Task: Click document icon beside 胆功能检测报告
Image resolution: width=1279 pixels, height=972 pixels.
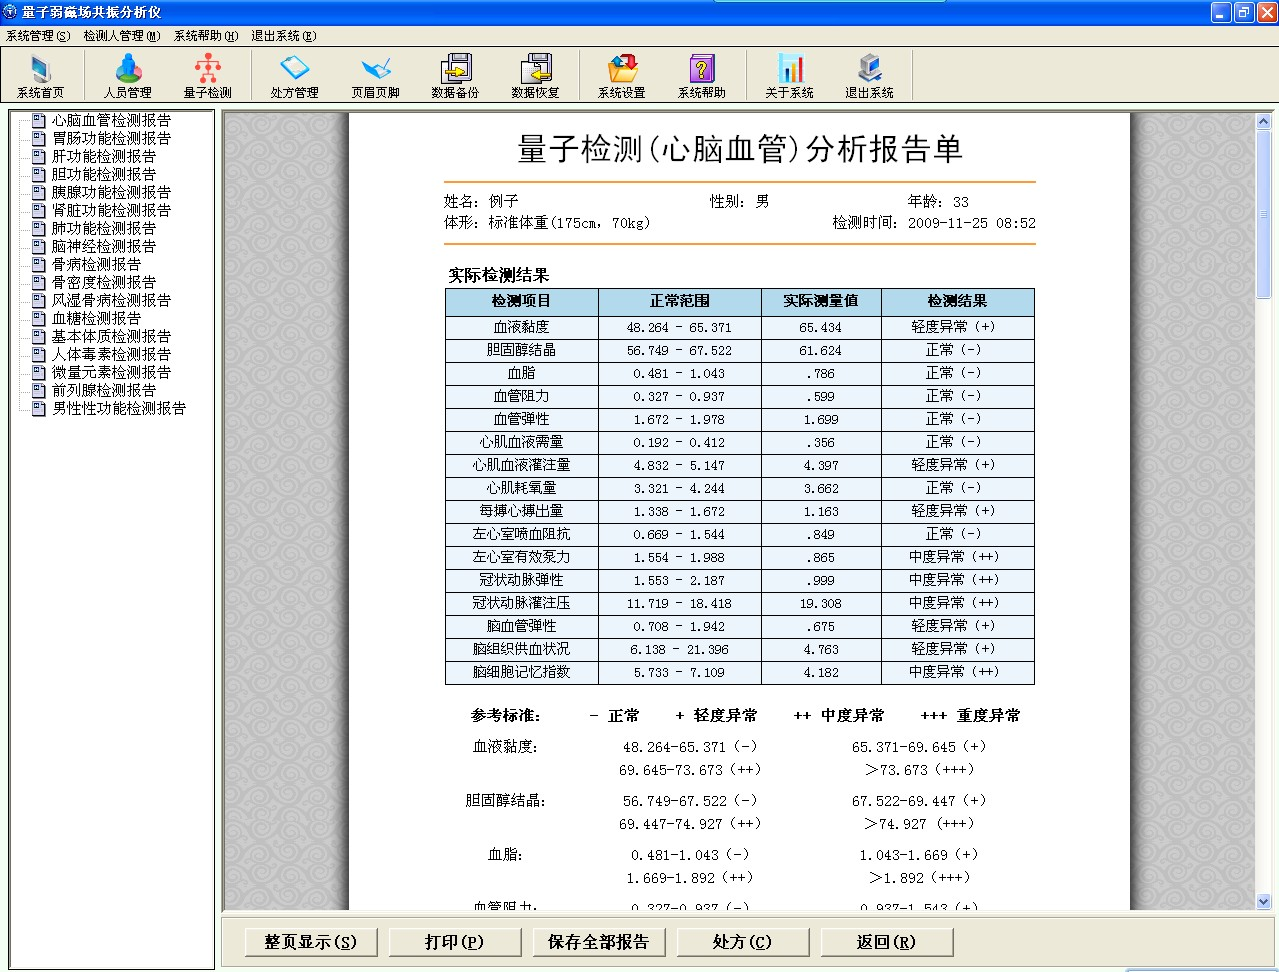Action: click(39, 174)
